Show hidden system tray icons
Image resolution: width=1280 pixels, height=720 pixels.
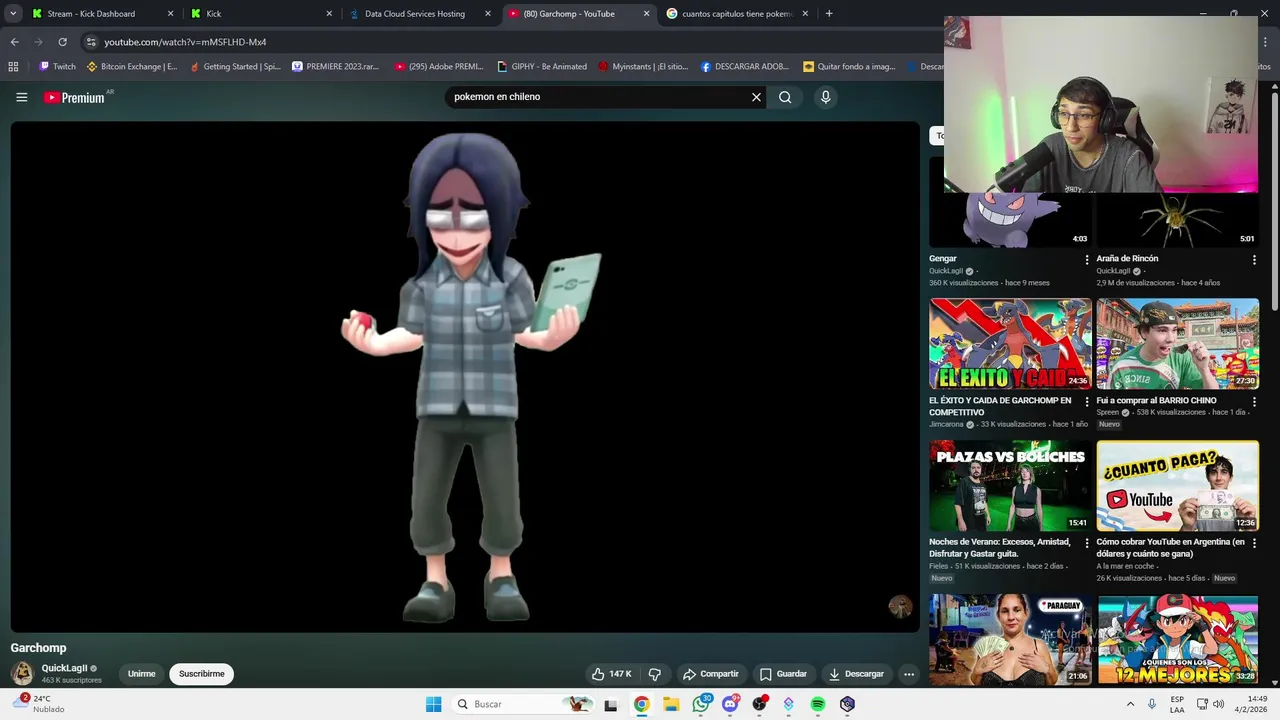pos(1130,704)
